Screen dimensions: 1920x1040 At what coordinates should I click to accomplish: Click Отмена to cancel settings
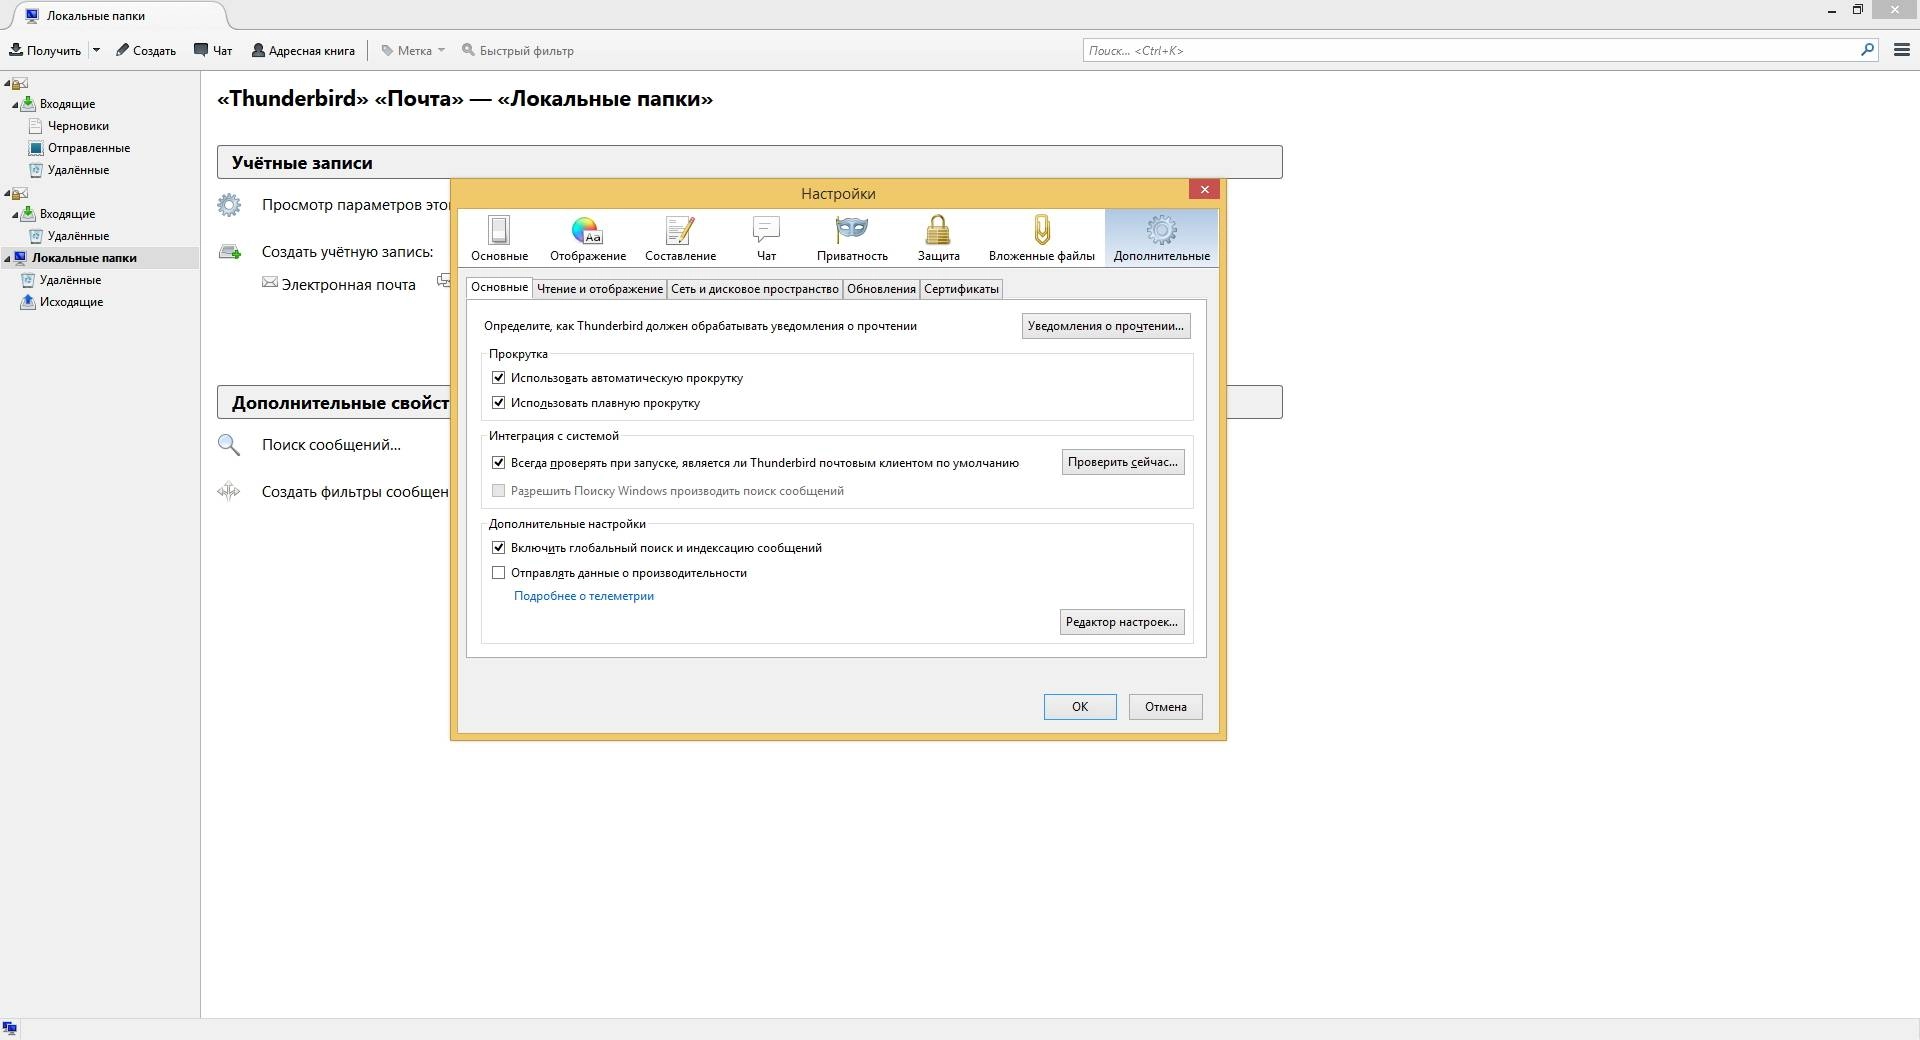coord(1165,707)
